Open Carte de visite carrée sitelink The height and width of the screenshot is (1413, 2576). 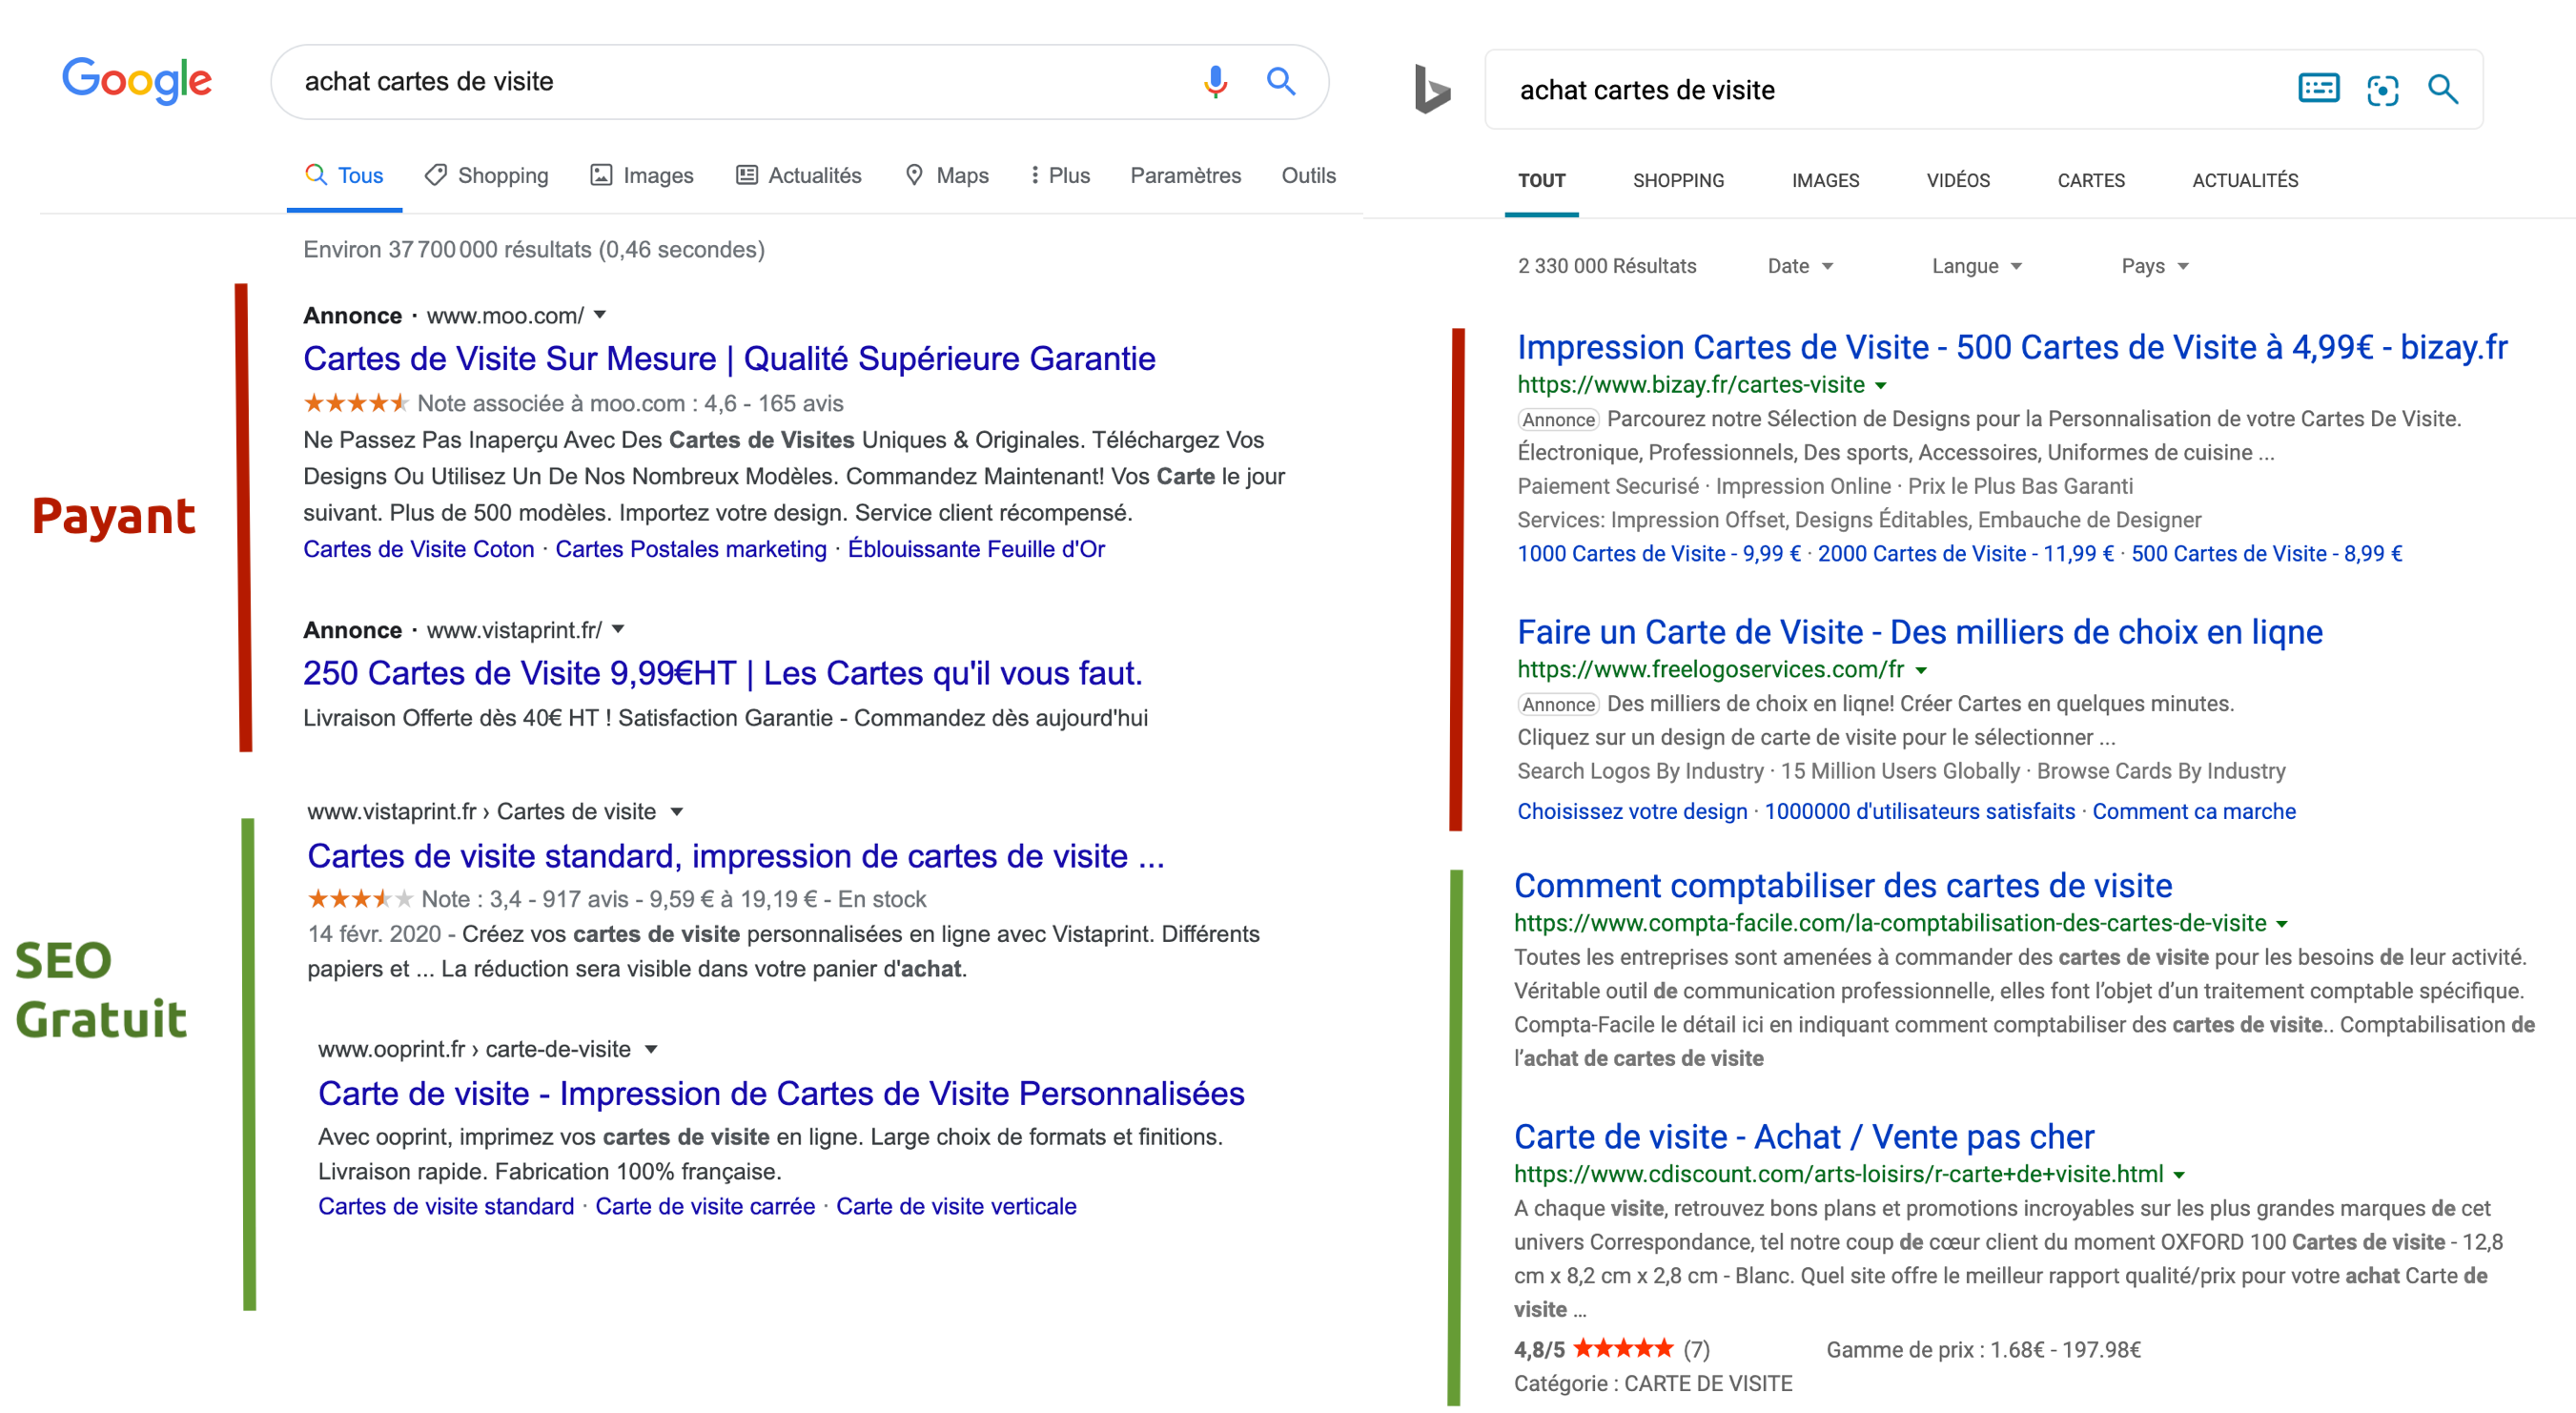click(705, 1206)
